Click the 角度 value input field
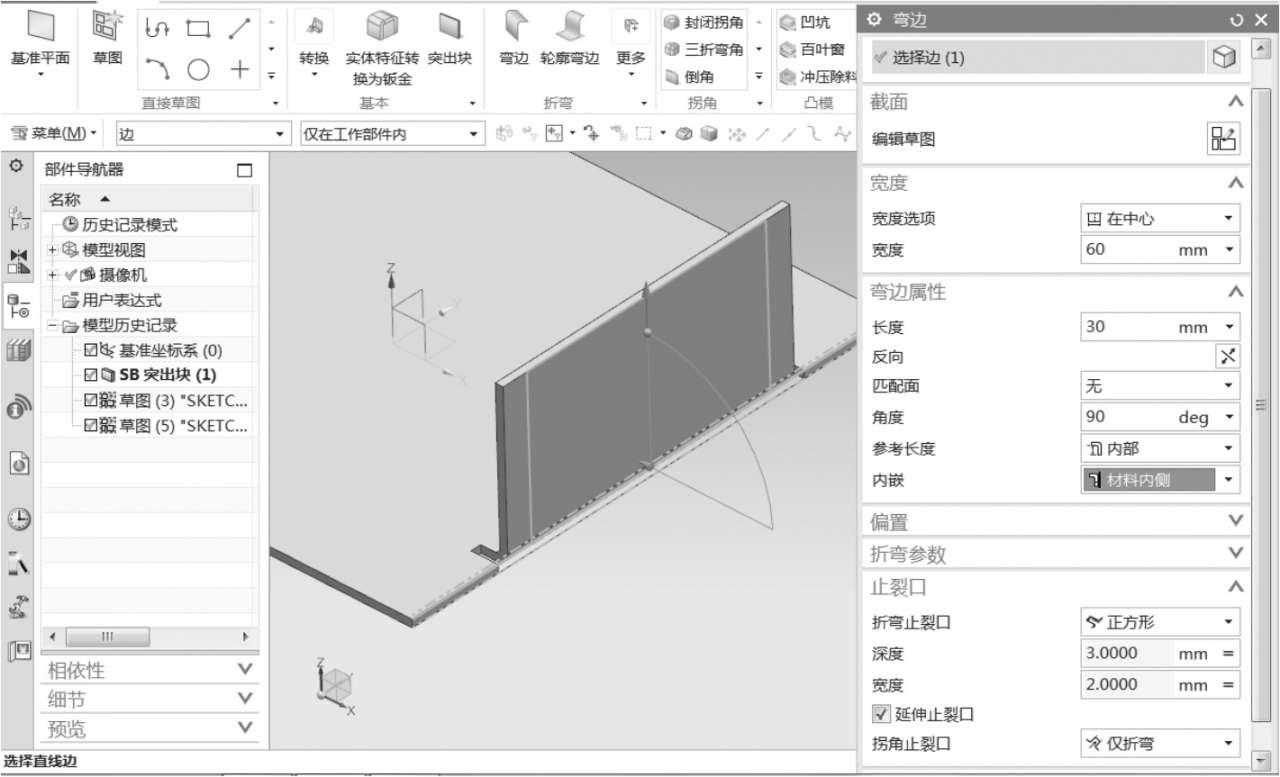 click(x=1120, y=416)
